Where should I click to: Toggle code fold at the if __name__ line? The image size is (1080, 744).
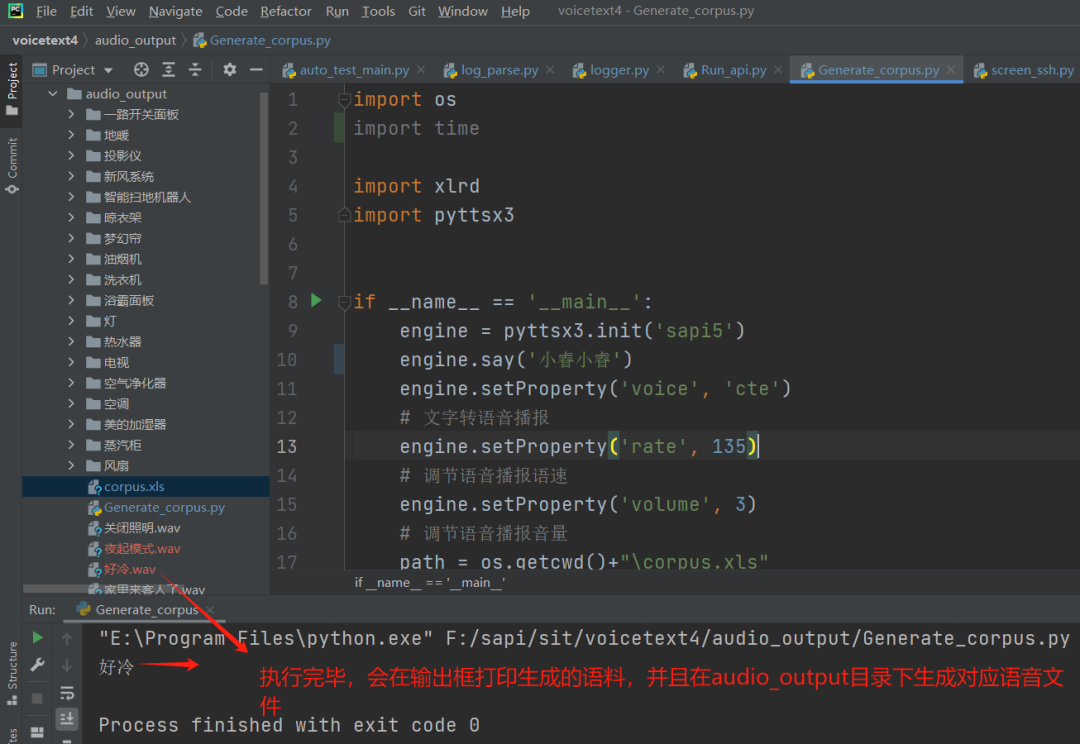[x=344, y=302]
